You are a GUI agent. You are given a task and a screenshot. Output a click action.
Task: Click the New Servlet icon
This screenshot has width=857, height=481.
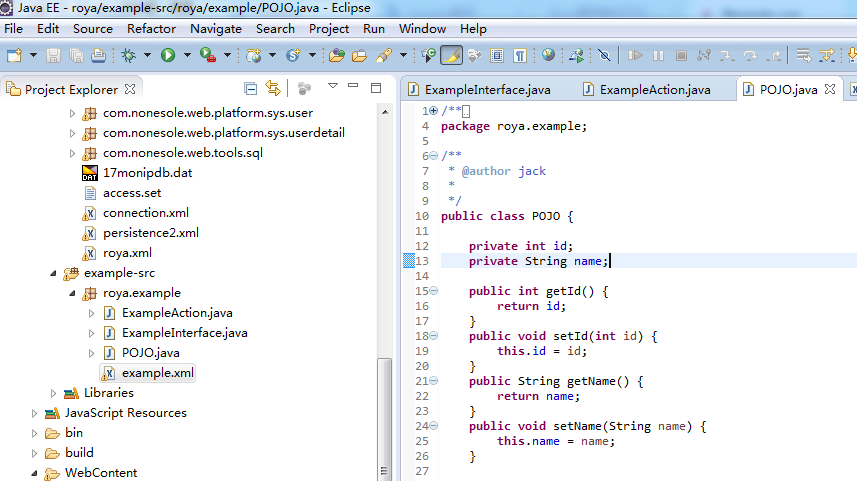point(294,55)
